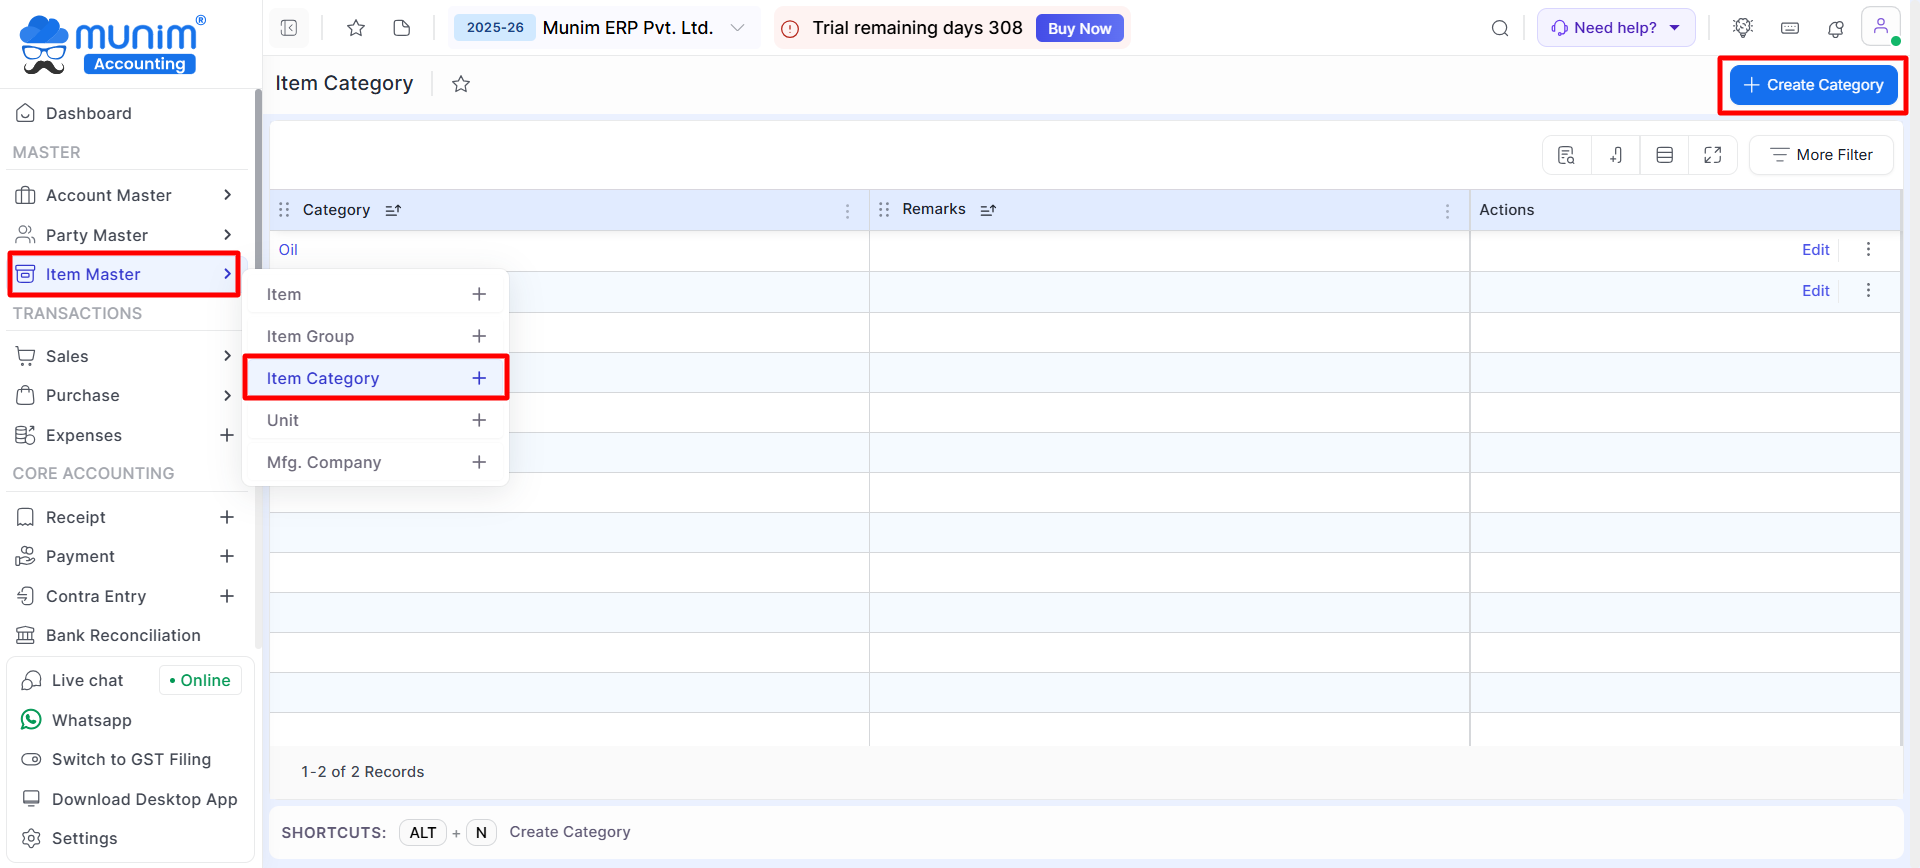Open three-dot actions menu for Oil row

(1868, 250)
